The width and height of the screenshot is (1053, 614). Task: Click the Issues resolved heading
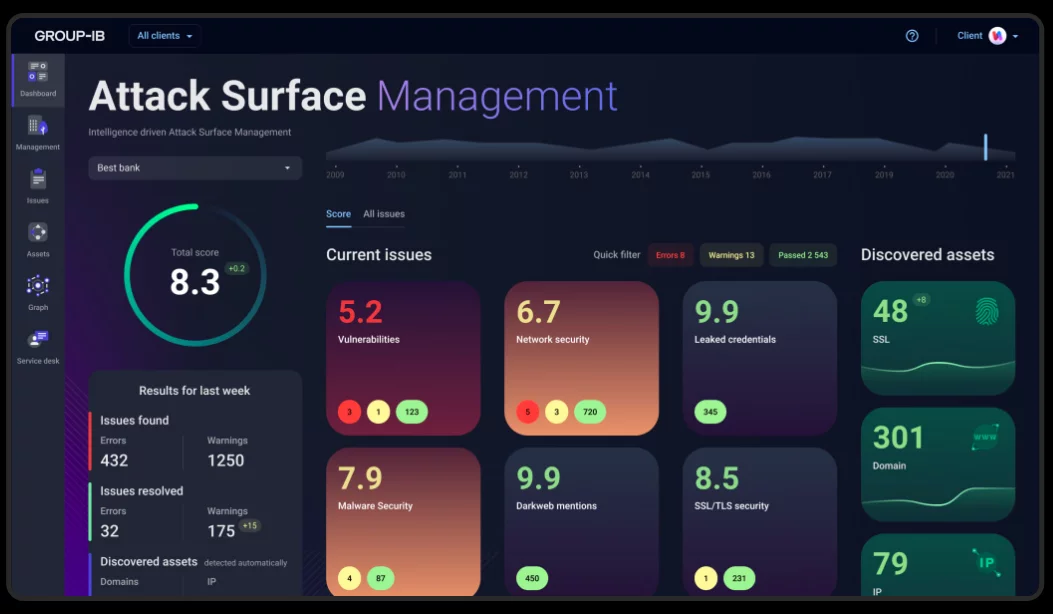point(142,490)
